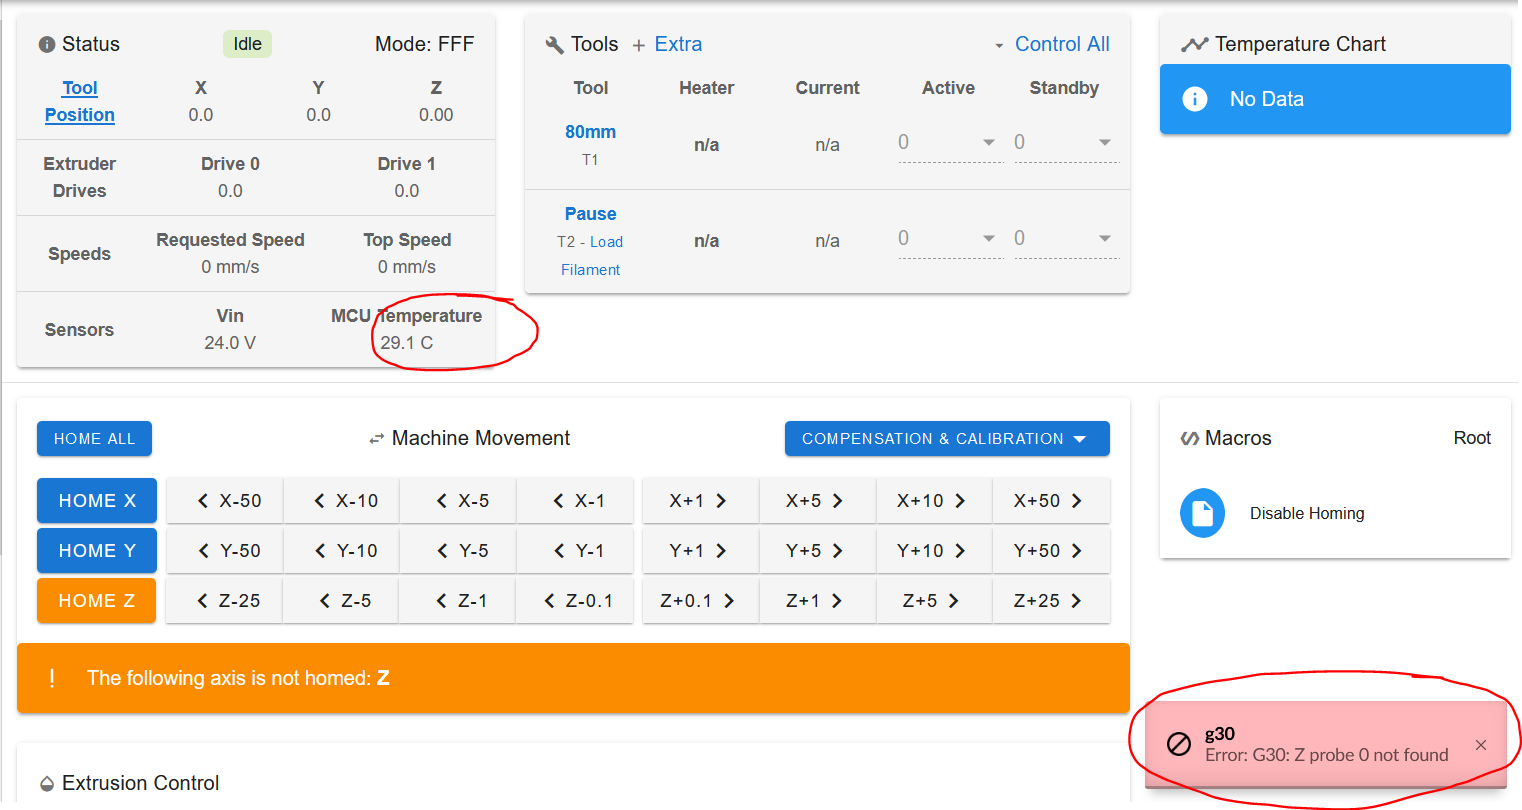Move Y axis by +1
The width and height of the screenshot is (1522, 810).
(x=701, y=551)
